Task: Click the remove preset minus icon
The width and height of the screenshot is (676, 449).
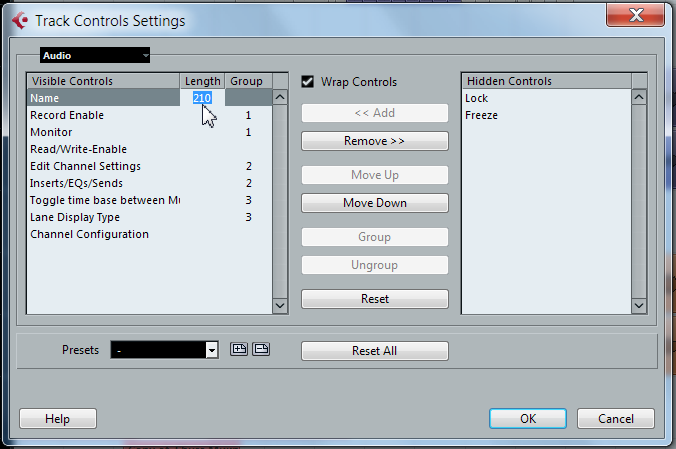Action: [x=261, y=349]
